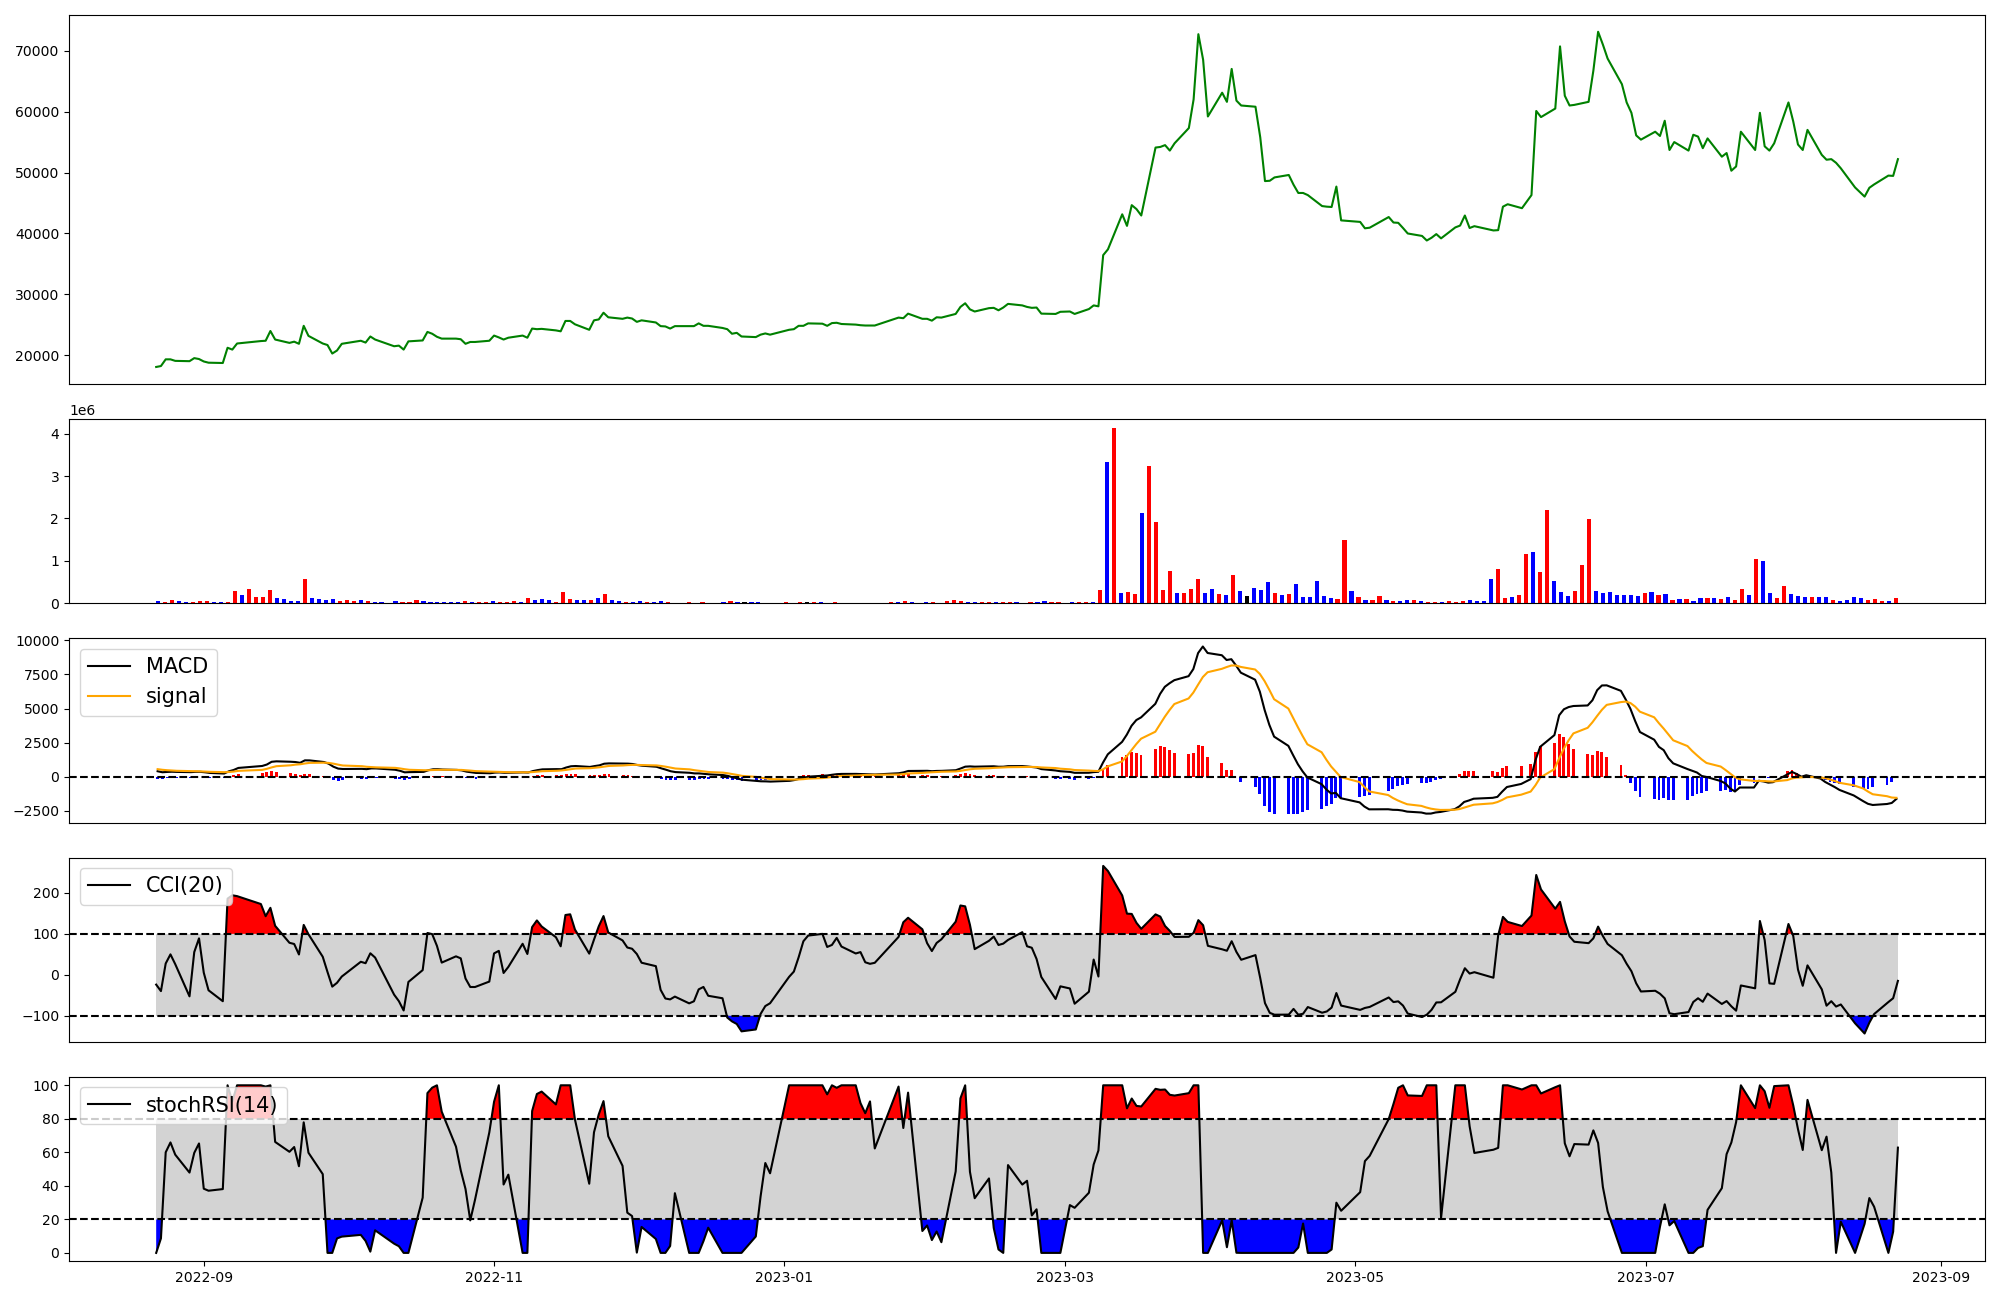Click the 2023-05 x-axis date label
The image size is (2000, 1300).
coord(1355,1277)
